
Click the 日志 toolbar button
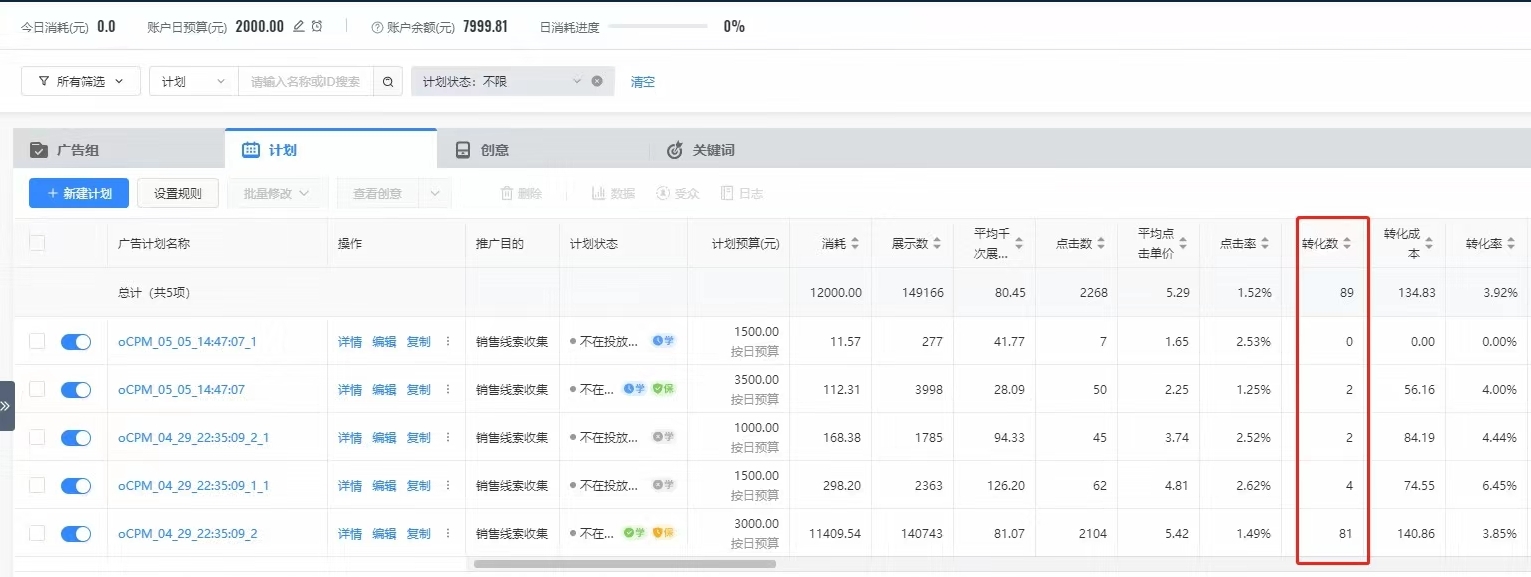(x=742, y=193)
